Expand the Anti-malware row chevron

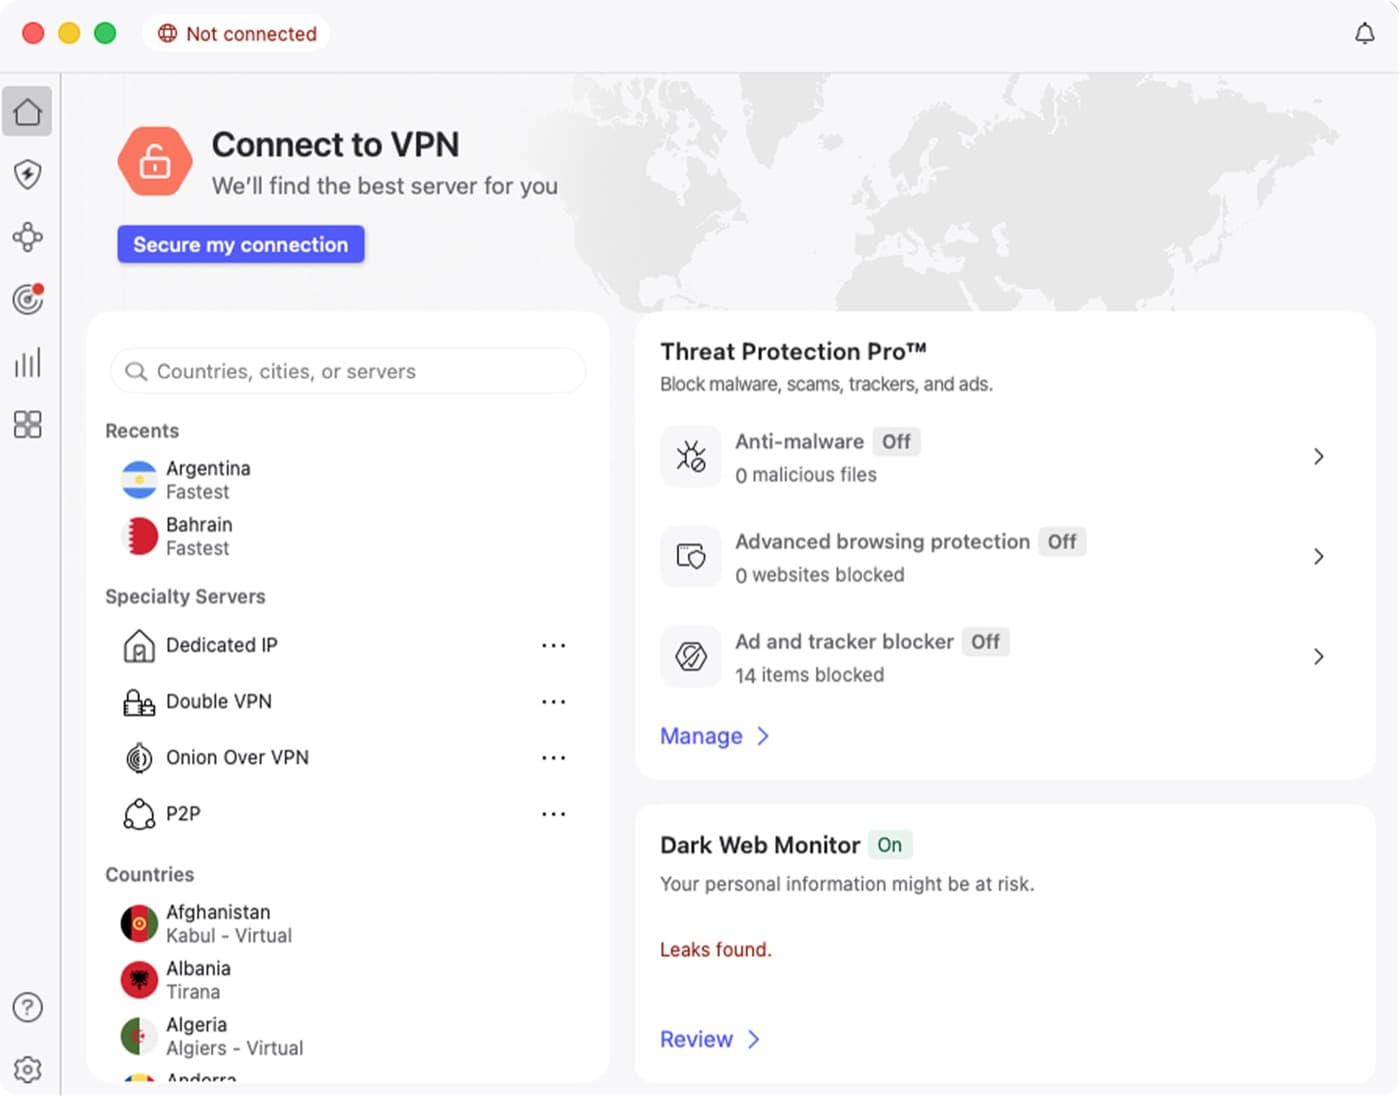pos(1319,457)
